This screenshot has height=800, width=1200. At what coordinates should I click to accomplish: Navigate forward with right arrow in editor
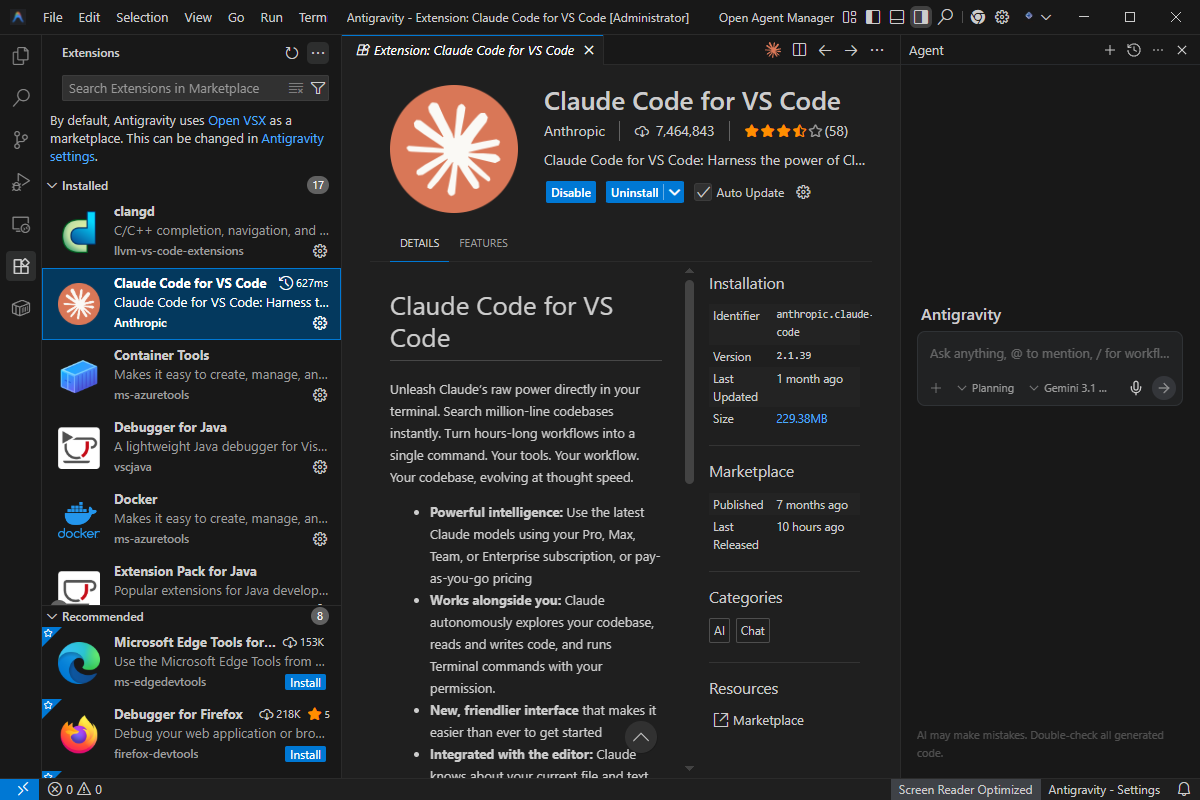coord(851,50)
